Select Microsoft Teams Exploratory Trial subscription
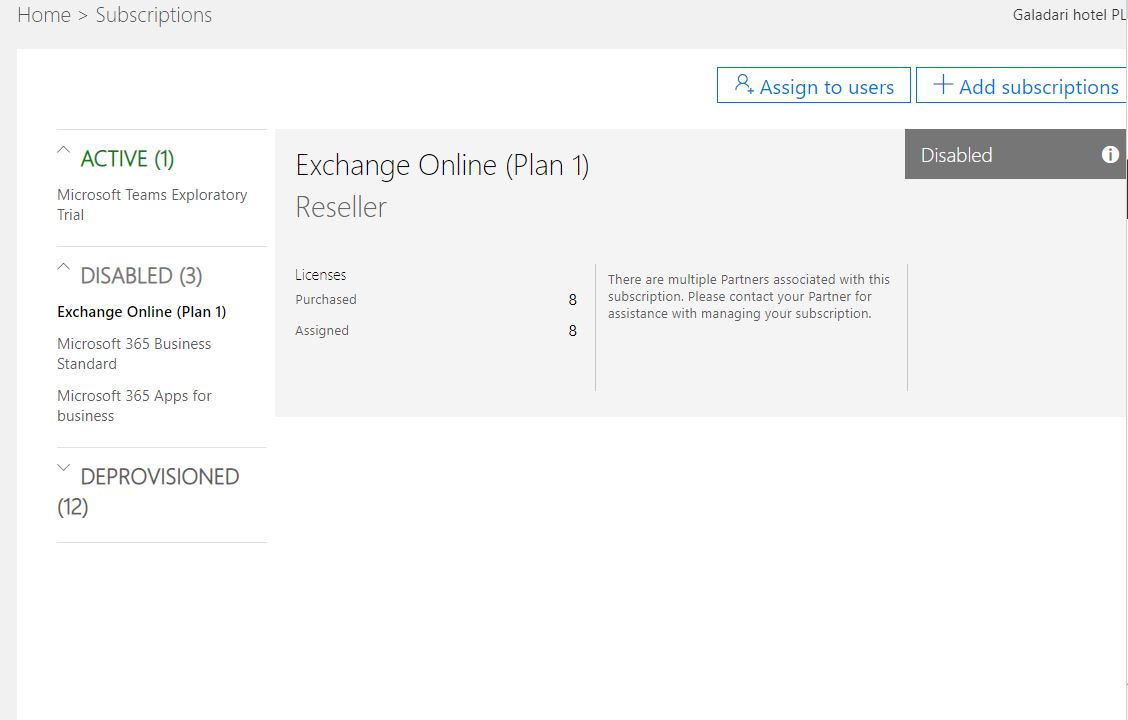 click(x=152, y=205)
